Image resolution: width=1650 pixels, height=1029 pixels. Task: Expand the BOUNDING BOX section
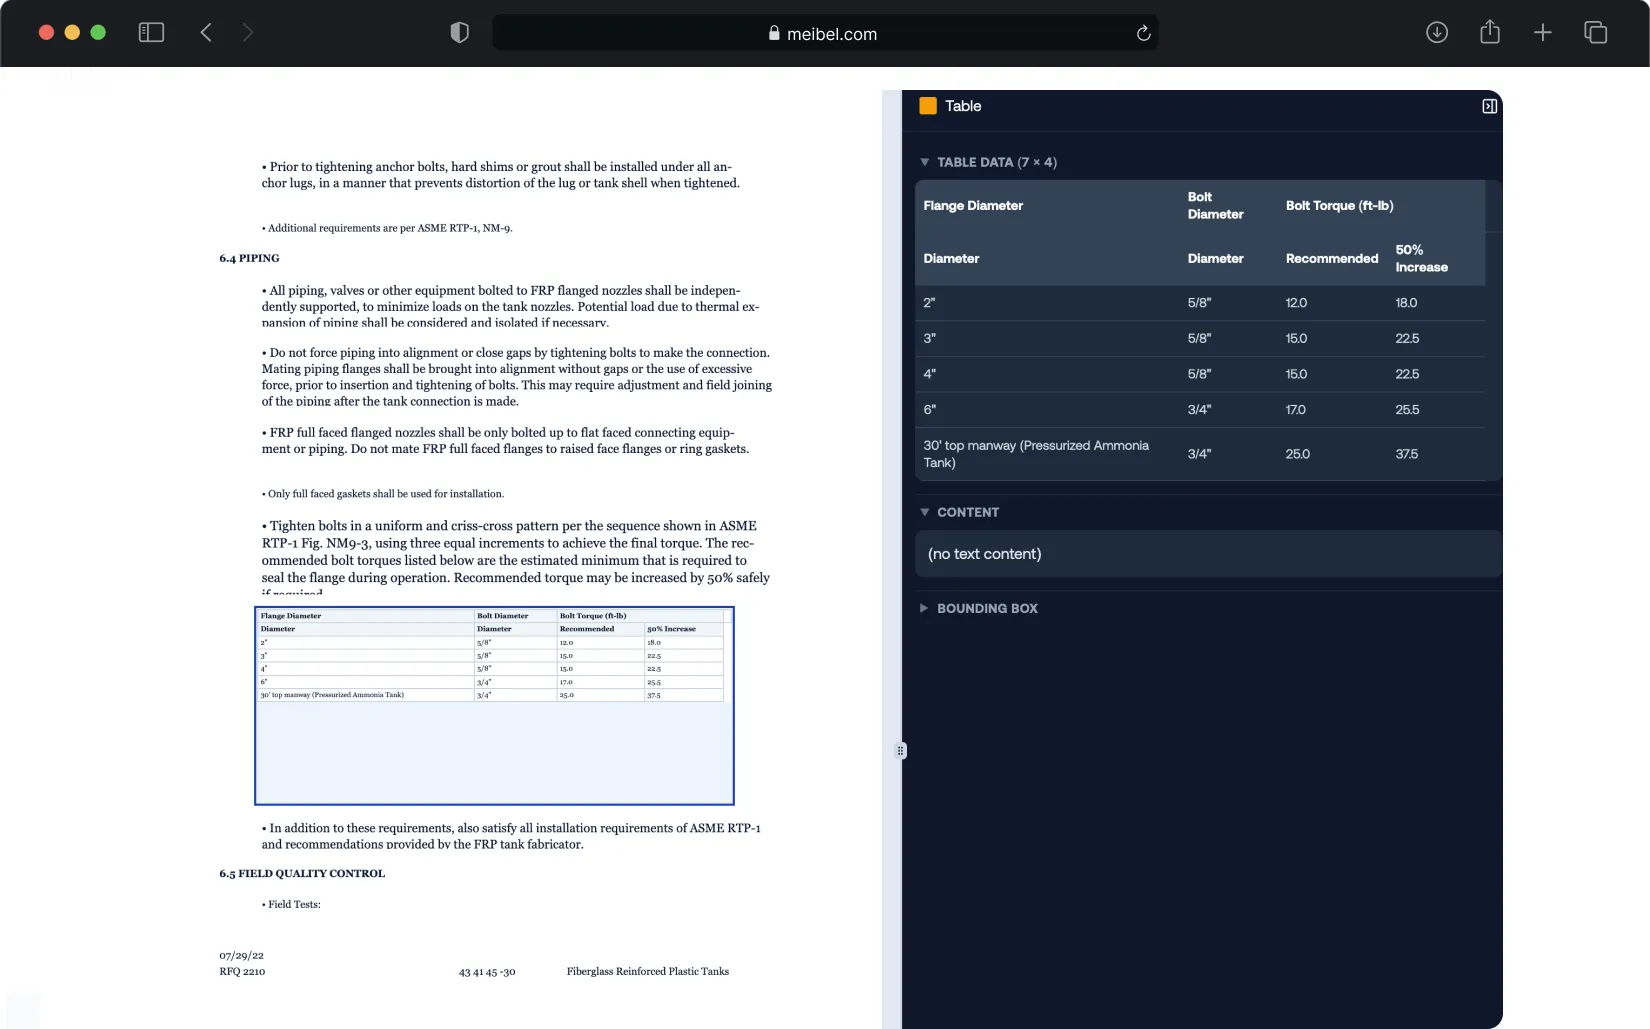pyautogui.click(x=925, y=608)
